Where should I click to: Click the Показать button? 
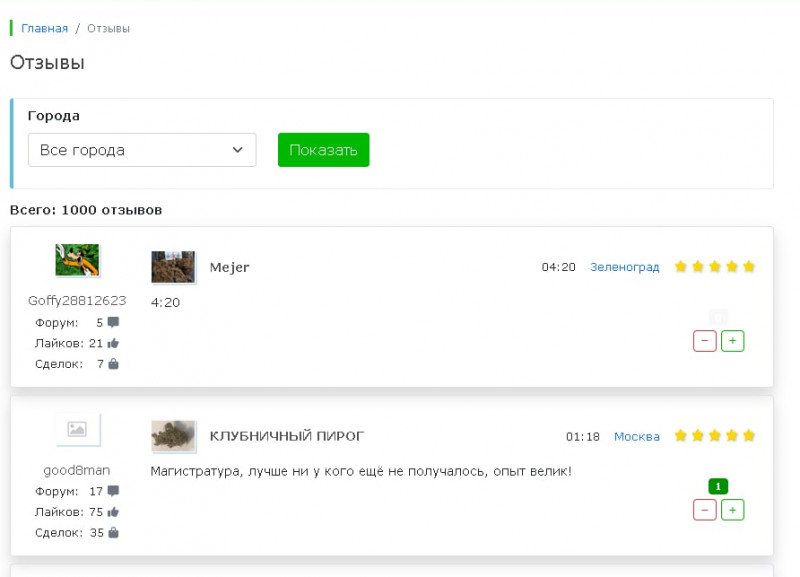coord(323,150)
